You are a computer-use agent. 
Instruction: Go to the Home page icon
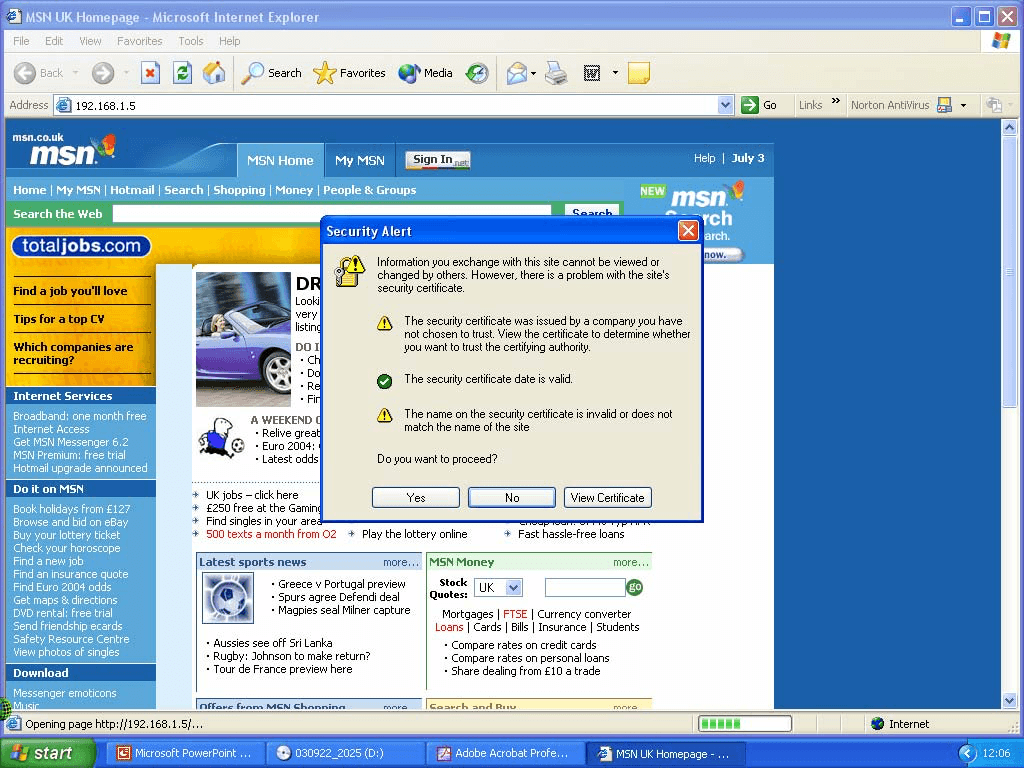(x=214, y=73)
